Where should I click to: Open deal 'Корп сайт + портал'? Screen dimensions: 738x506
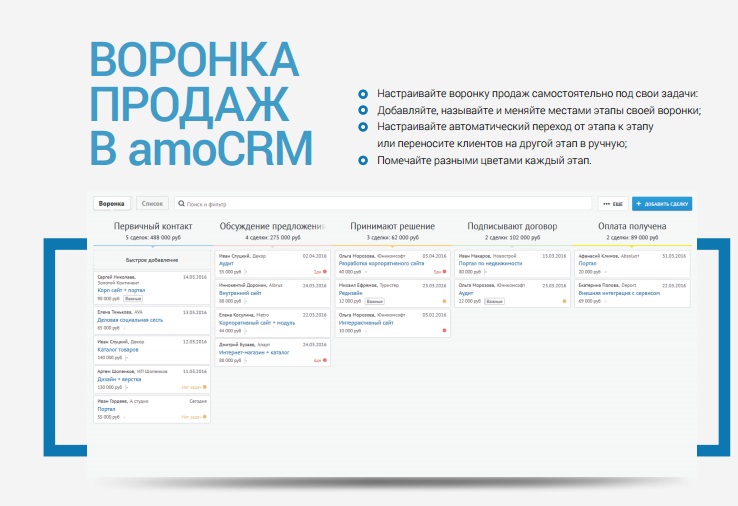tap(121, 290)
